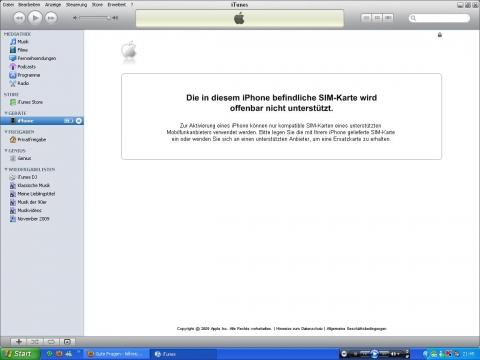Open Allgemeine Geschäftsbedingungen link
This screenshot has width=480, height=360.
point(356,329)
